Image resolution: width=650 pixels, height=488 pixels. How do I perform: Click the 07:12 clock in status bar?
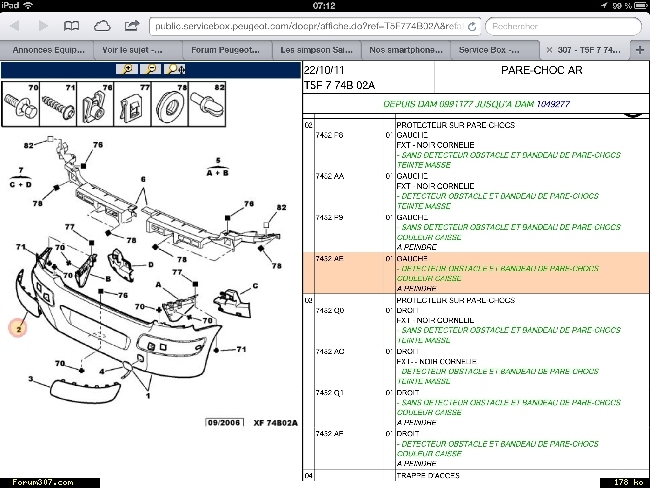pyautogui.click(x=324, y=6)
